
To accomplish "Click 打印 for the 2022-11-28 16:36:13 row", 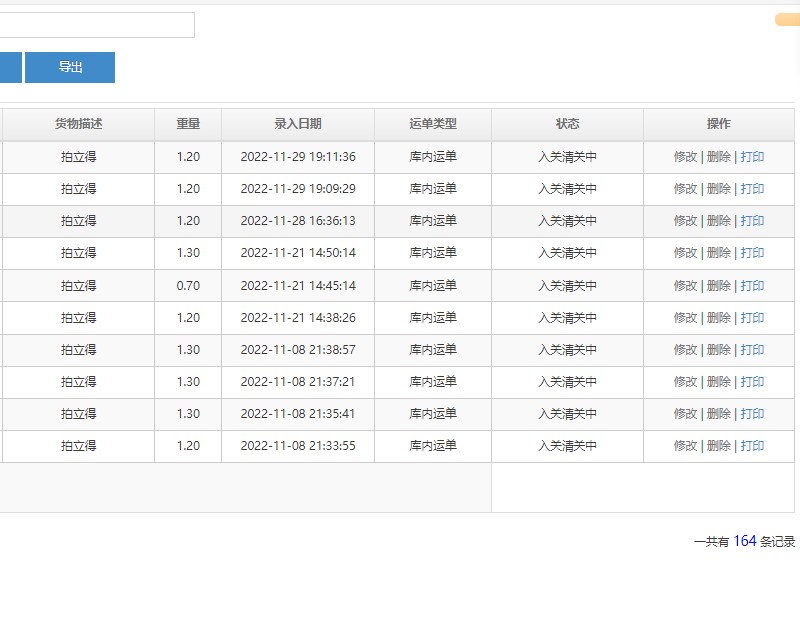I will coord(752,221).
